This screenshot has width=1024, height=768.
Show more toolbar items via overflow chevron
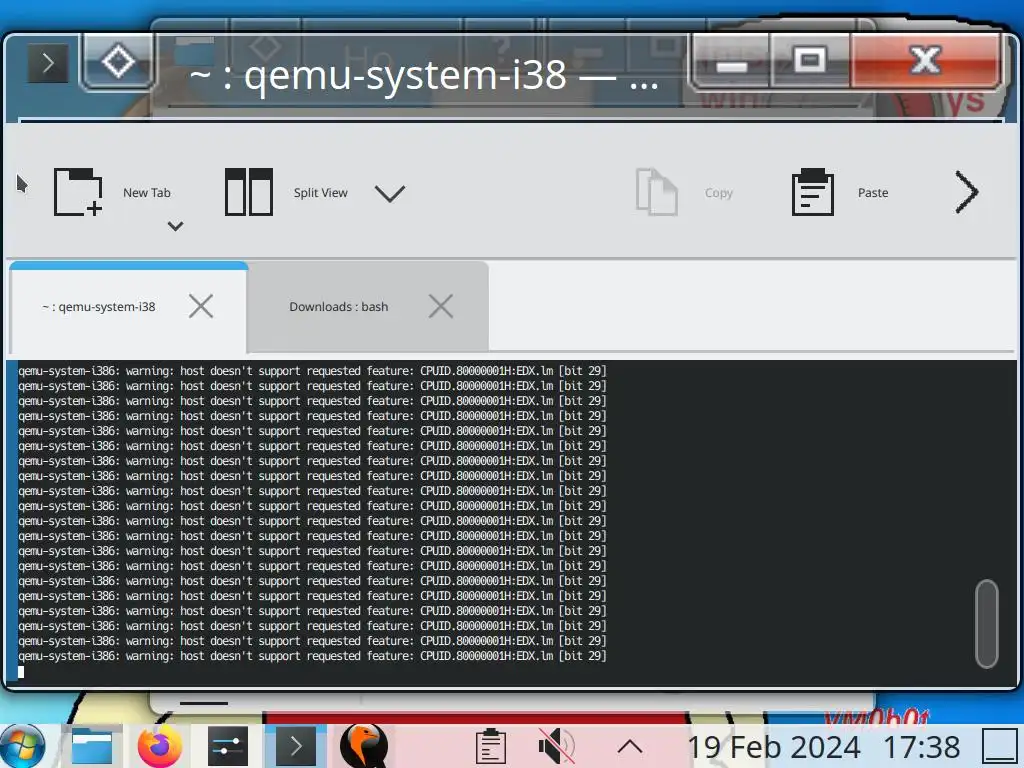click(x=967, y=192)
